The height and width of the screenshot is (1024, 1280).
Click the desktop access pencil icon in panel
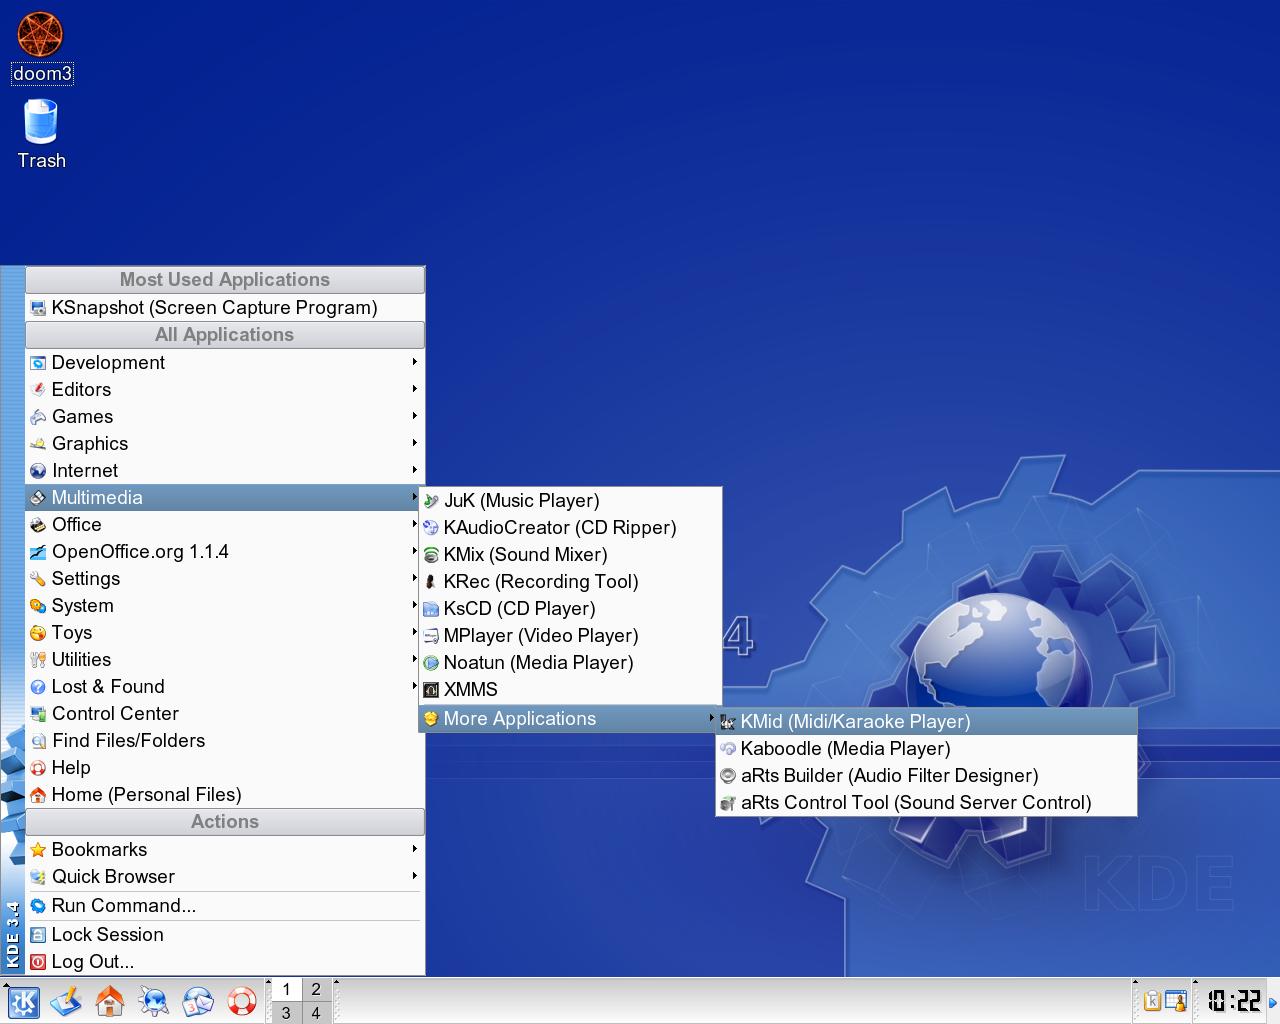point(66,1001)
